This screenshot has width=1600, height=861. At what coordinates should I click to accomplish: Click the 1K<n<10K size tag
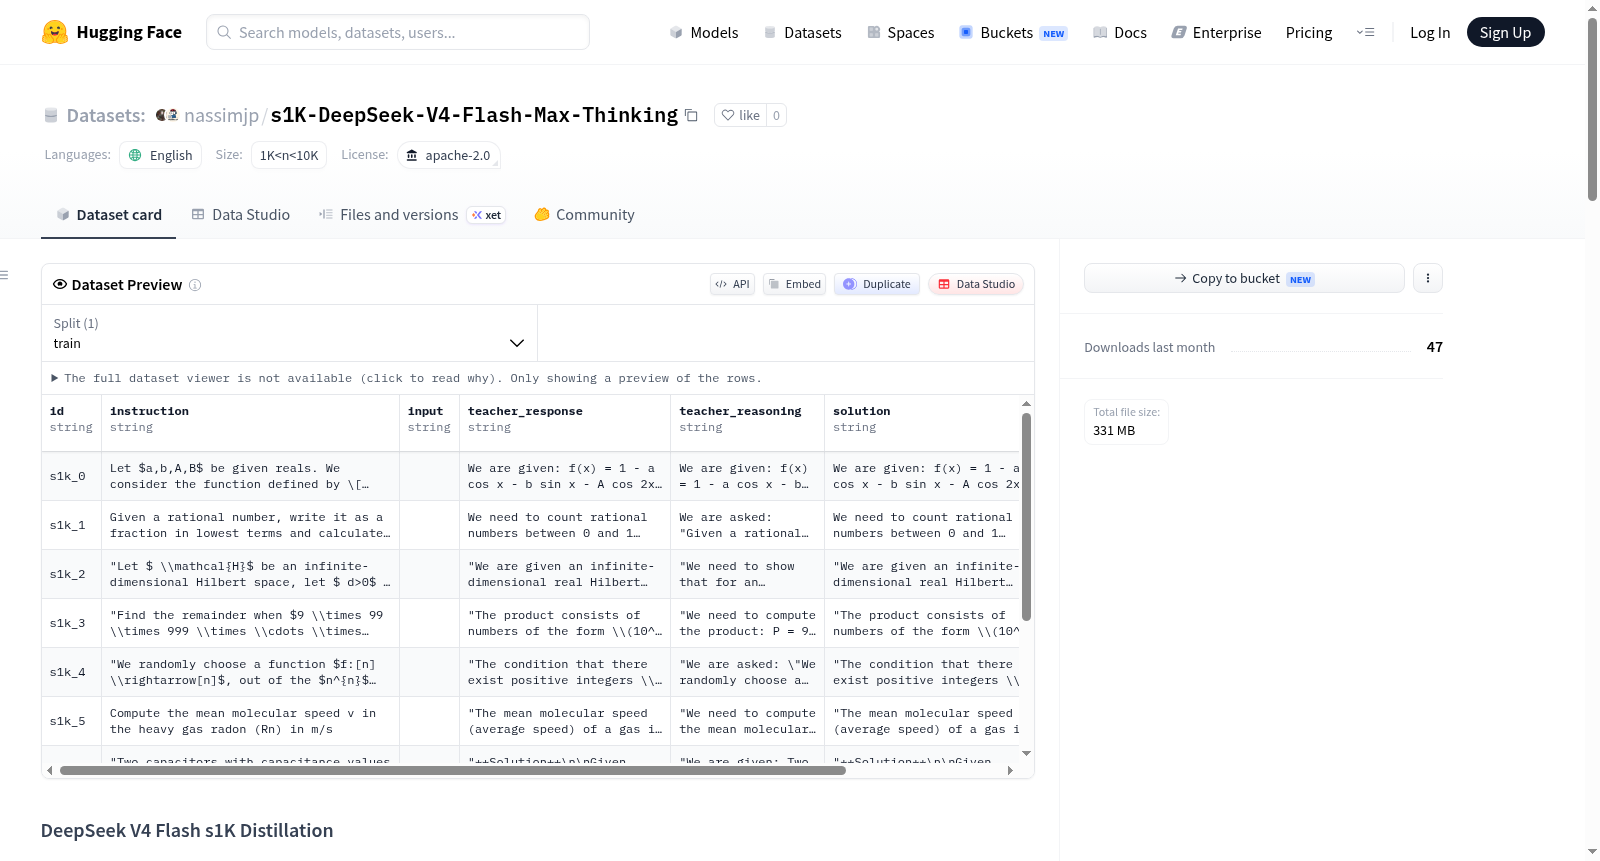tap(289, 155)
